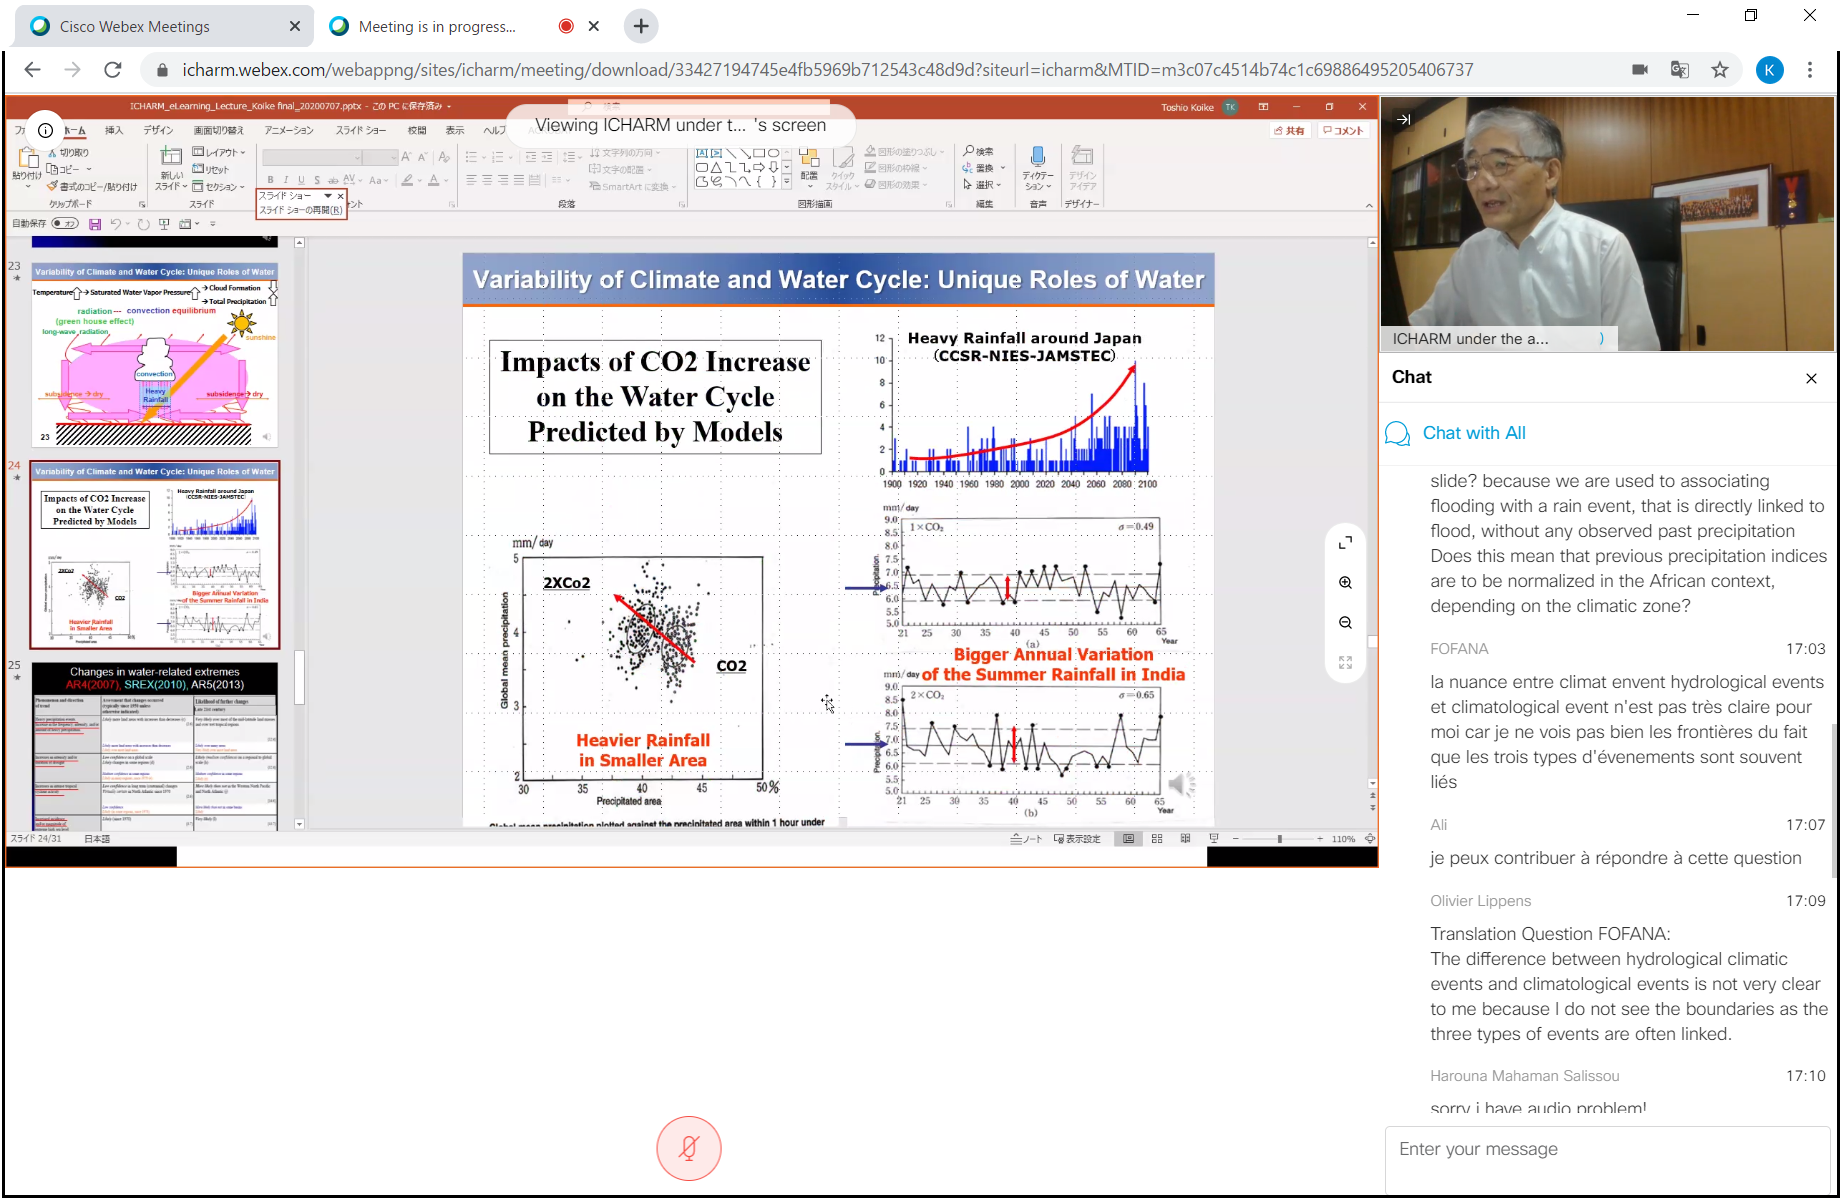This screenshot has height=1200, width=1842.
Task: Pick the font color A swatch
Action: 433,181
